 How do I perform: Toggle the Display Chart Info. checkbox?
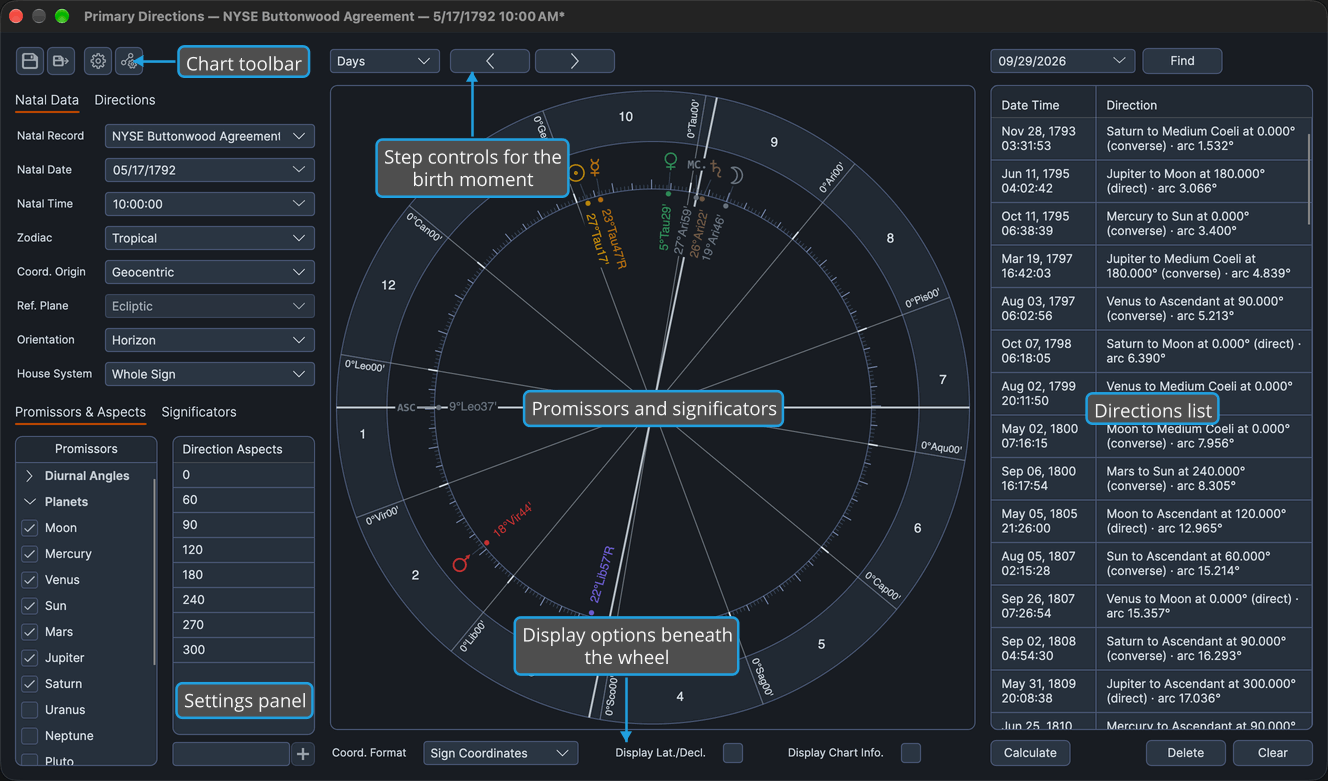click(911, 753)
